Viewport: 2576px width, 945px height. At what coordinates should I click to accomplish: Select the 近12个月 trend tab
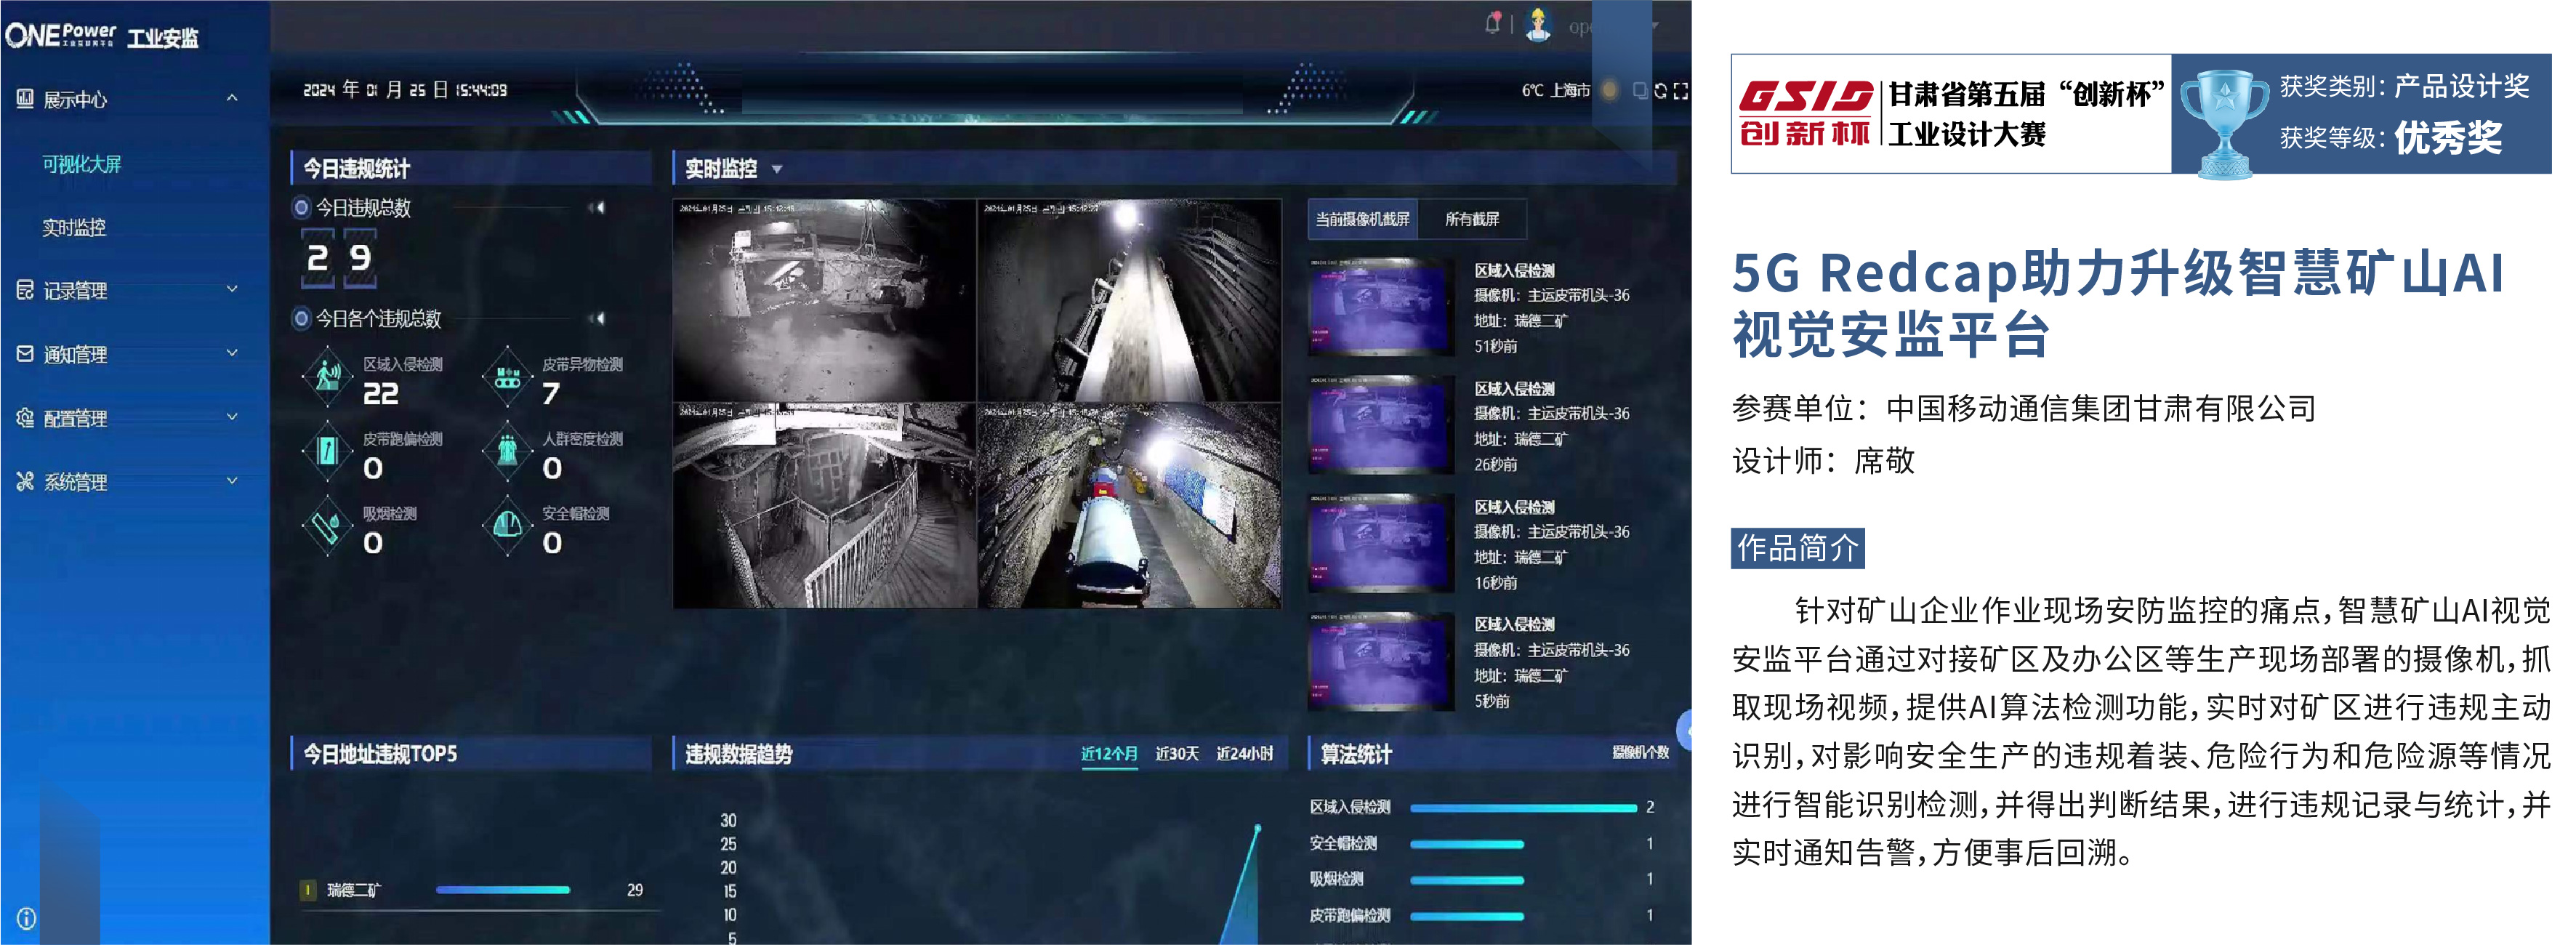(1109, 754)
